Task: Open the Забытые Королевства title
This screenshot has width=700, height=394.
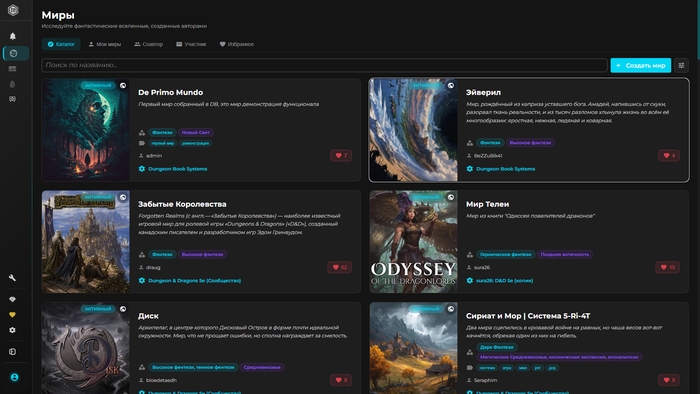Action: click(x=182, y=204)
